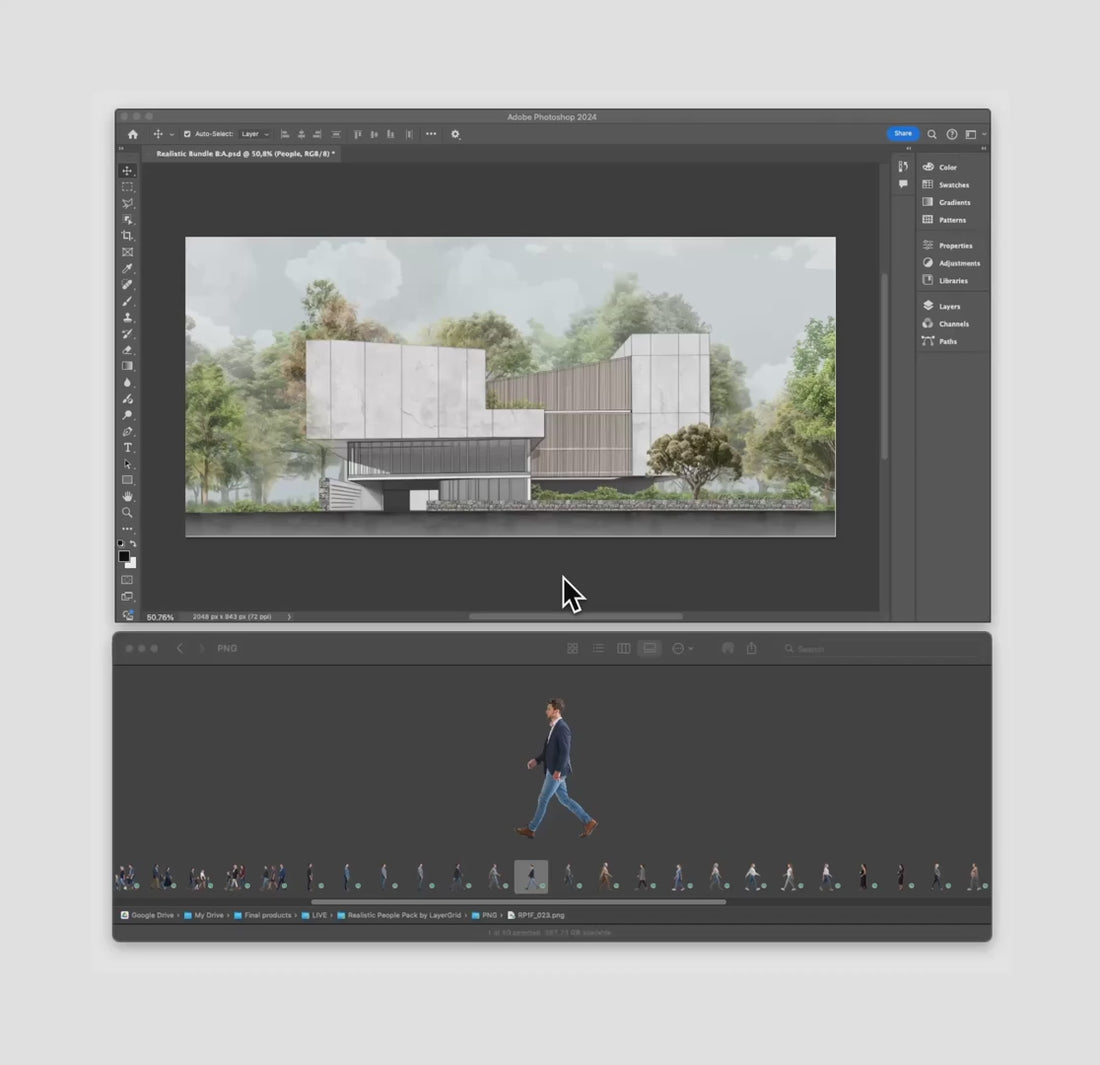Switch Finder to gallery view

pyautogui.click(x=649, y=649)
